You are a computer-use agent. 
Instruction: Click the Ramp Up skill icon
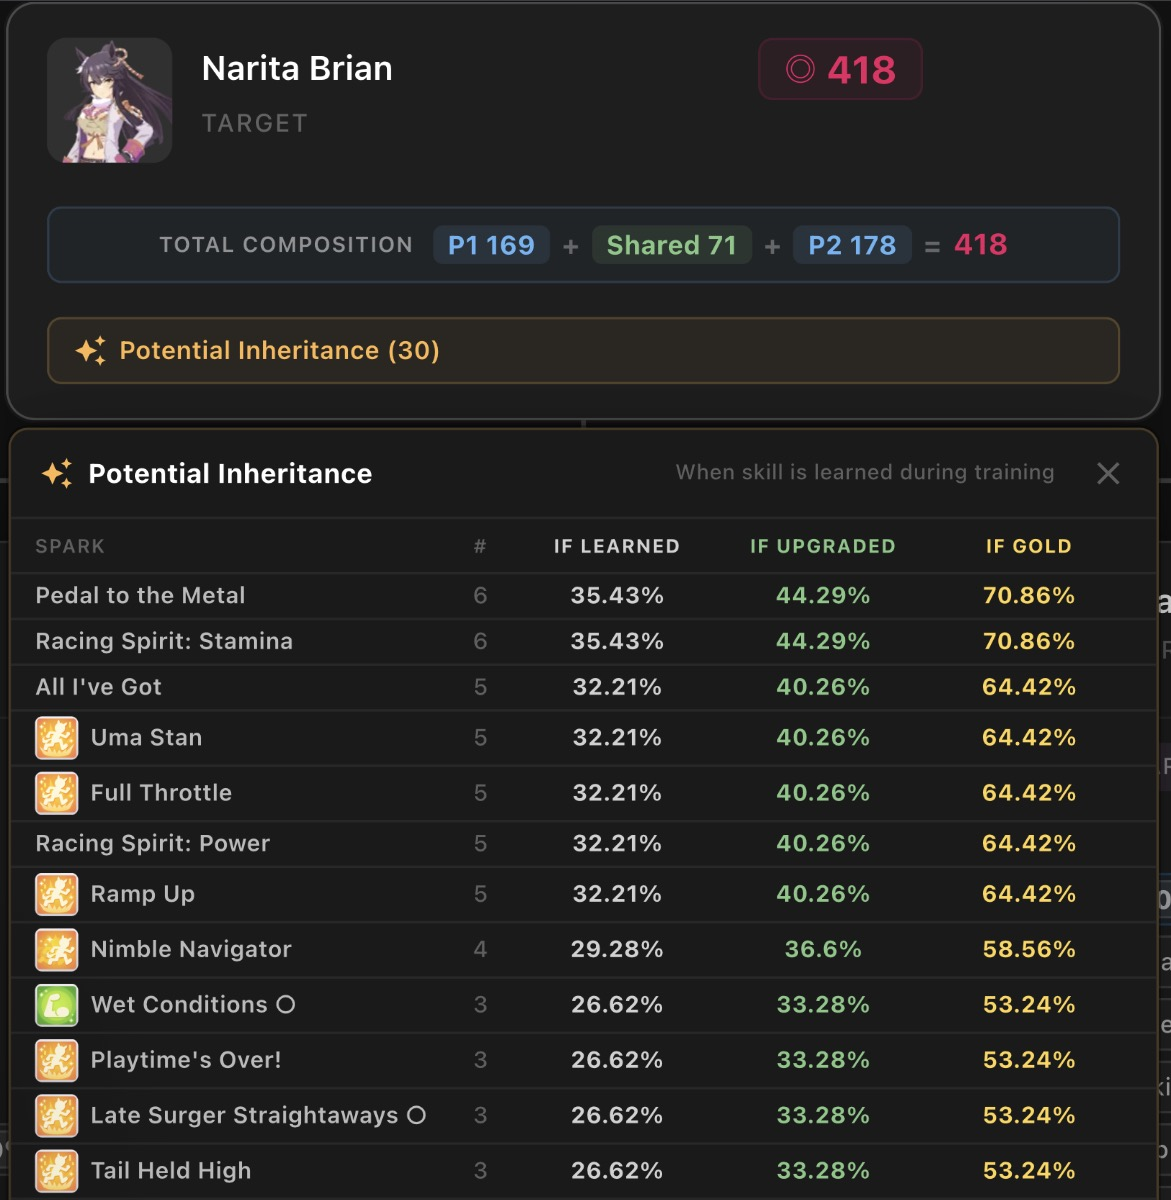point(57,894)
